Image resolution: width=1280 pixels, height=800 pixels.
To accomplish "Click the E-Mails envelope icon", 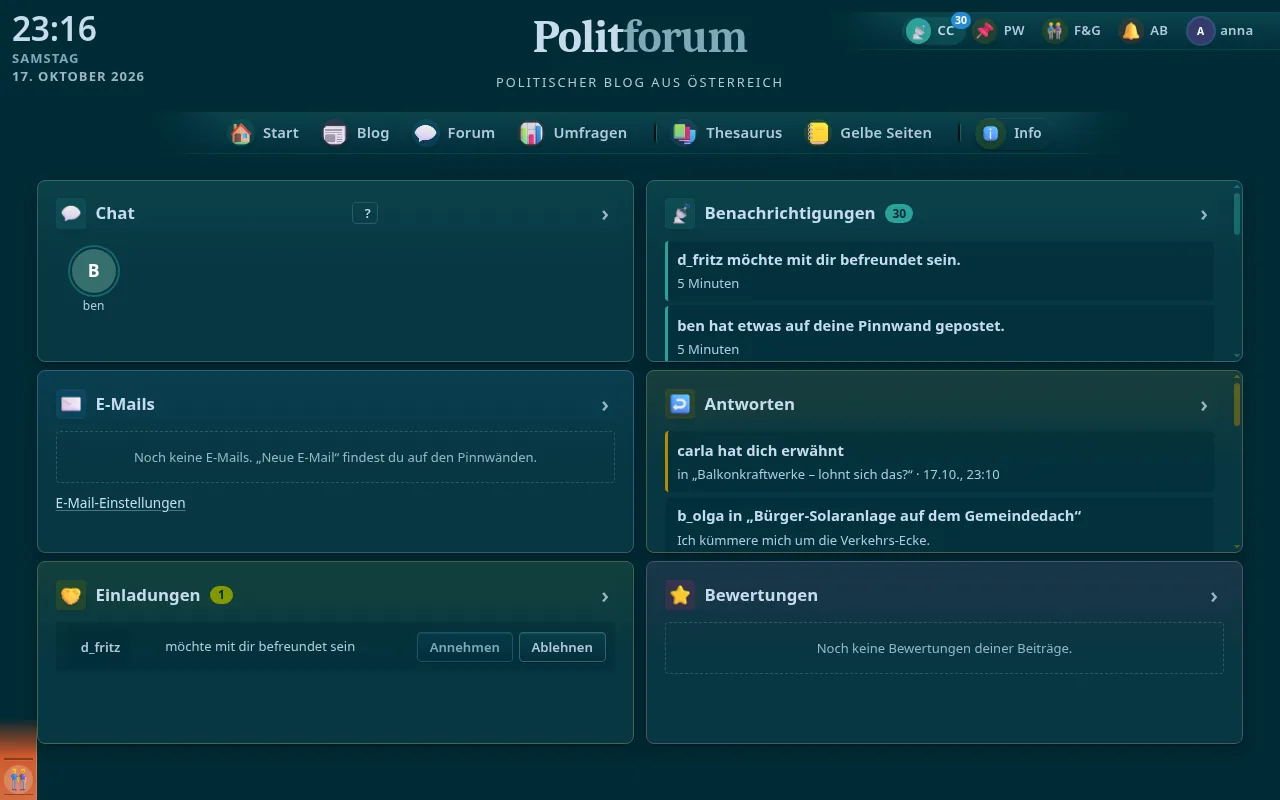I will coord(71,404).
